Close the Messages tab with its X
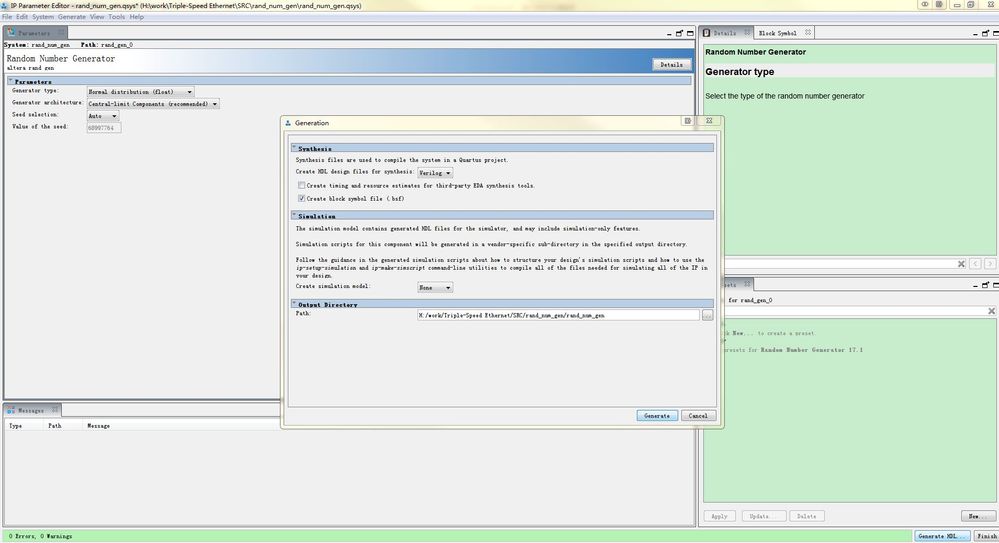This screenshot has width=999, height=543. [55, 410]
